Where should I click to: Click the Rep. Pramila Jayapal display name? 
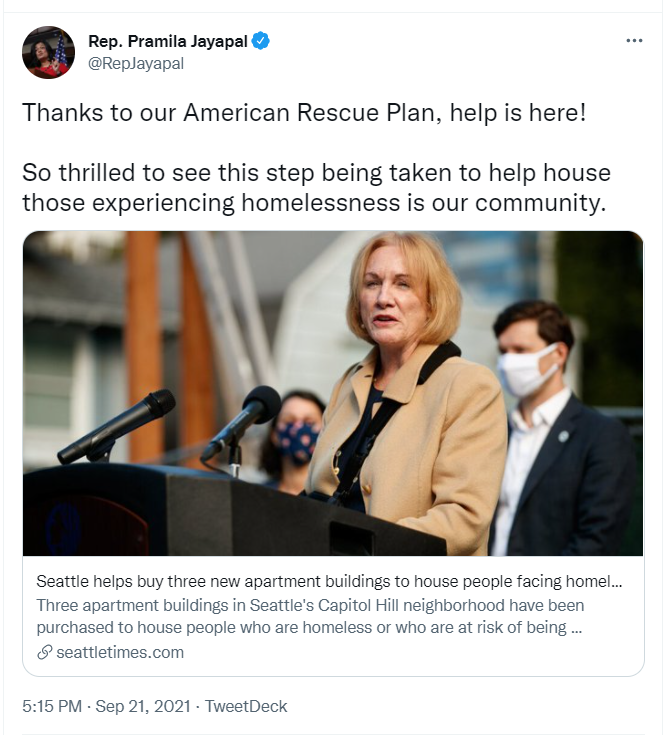(x=167, y=41)
